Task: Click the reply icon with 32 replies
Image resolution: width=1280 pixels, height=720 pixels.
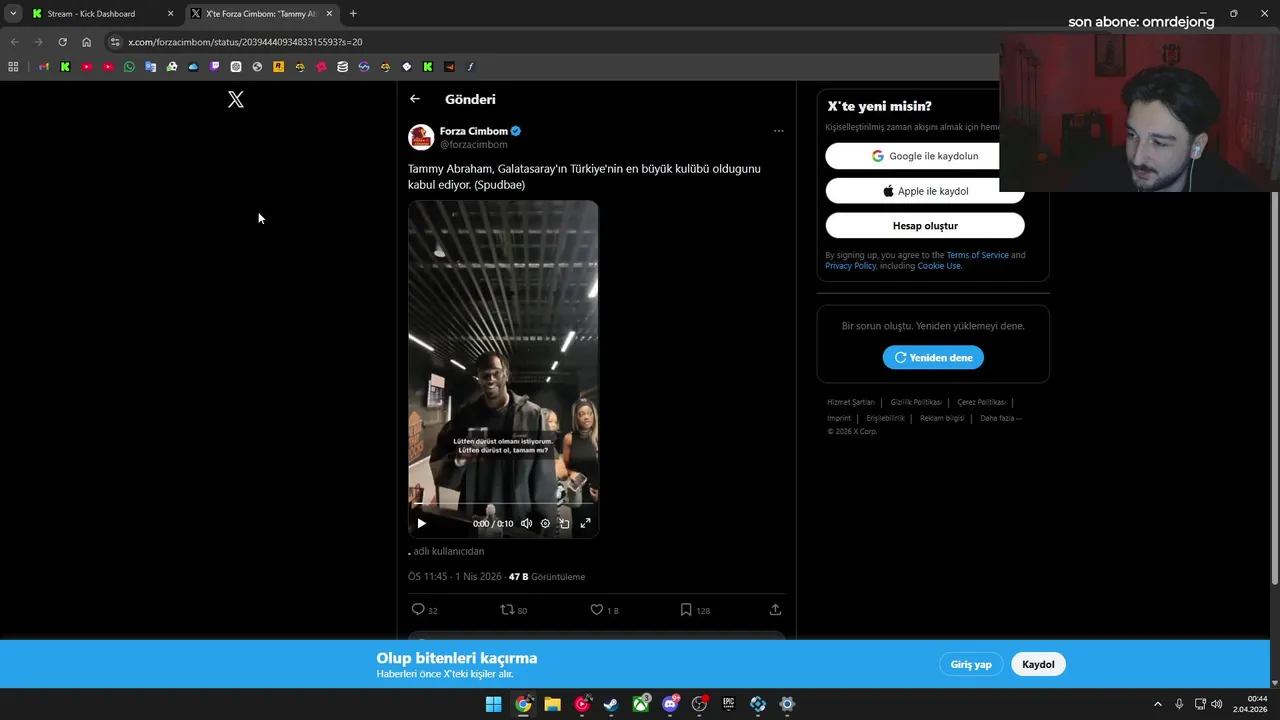Action: click(418, 609)
